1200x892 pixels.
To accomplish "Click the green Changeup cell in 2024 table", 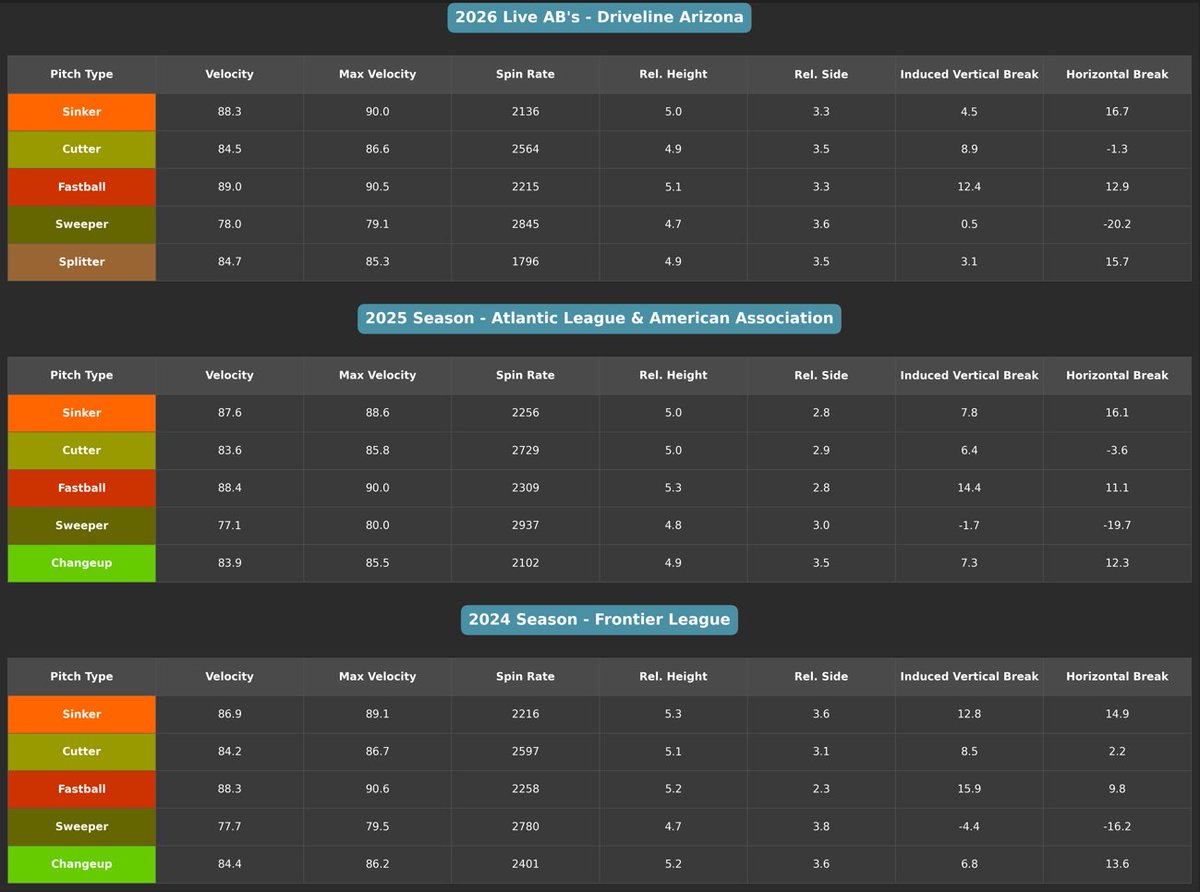I will pyautogui.click(x=82, y=864).
